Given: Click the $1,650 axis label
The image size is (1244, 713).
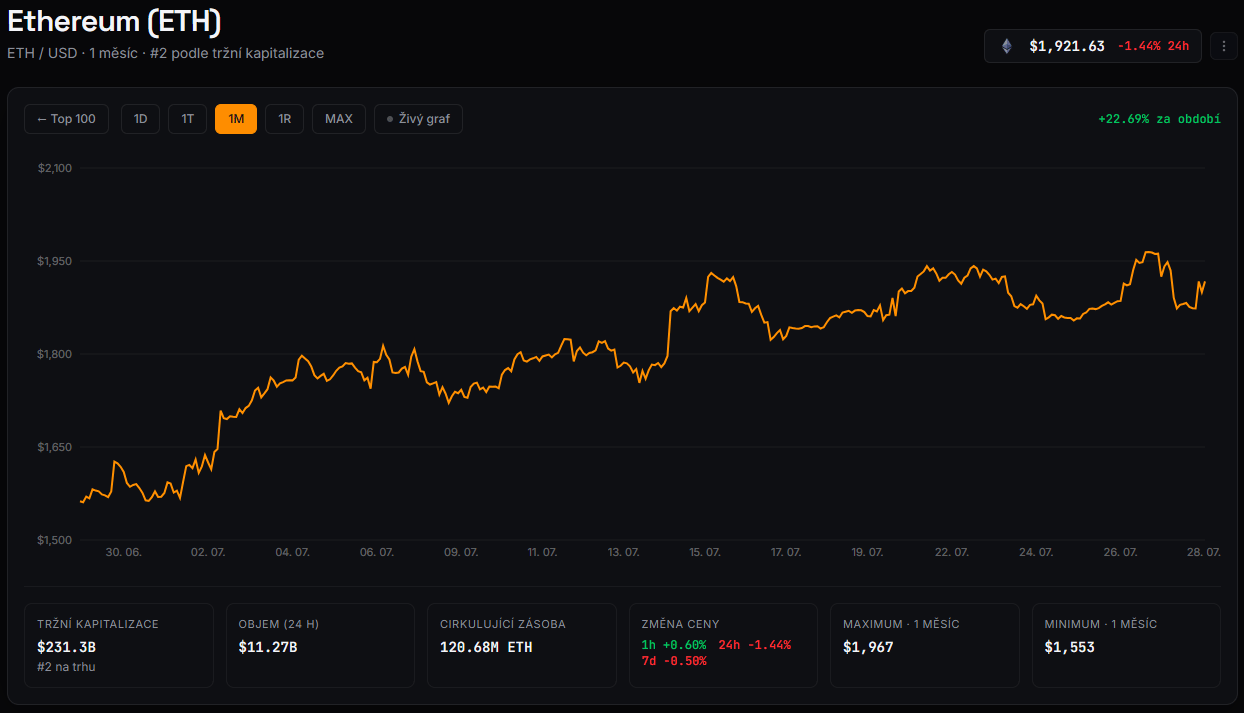Looking at the screenshot, I should point(55,447).
